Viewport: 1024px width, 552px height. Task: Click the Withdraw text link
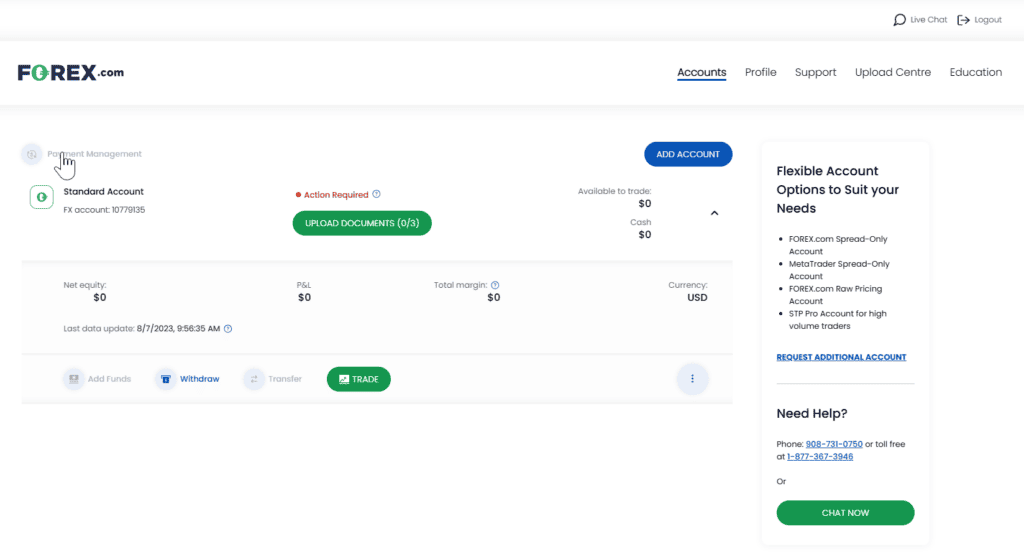pyautogui.click(x=199, y=379)
